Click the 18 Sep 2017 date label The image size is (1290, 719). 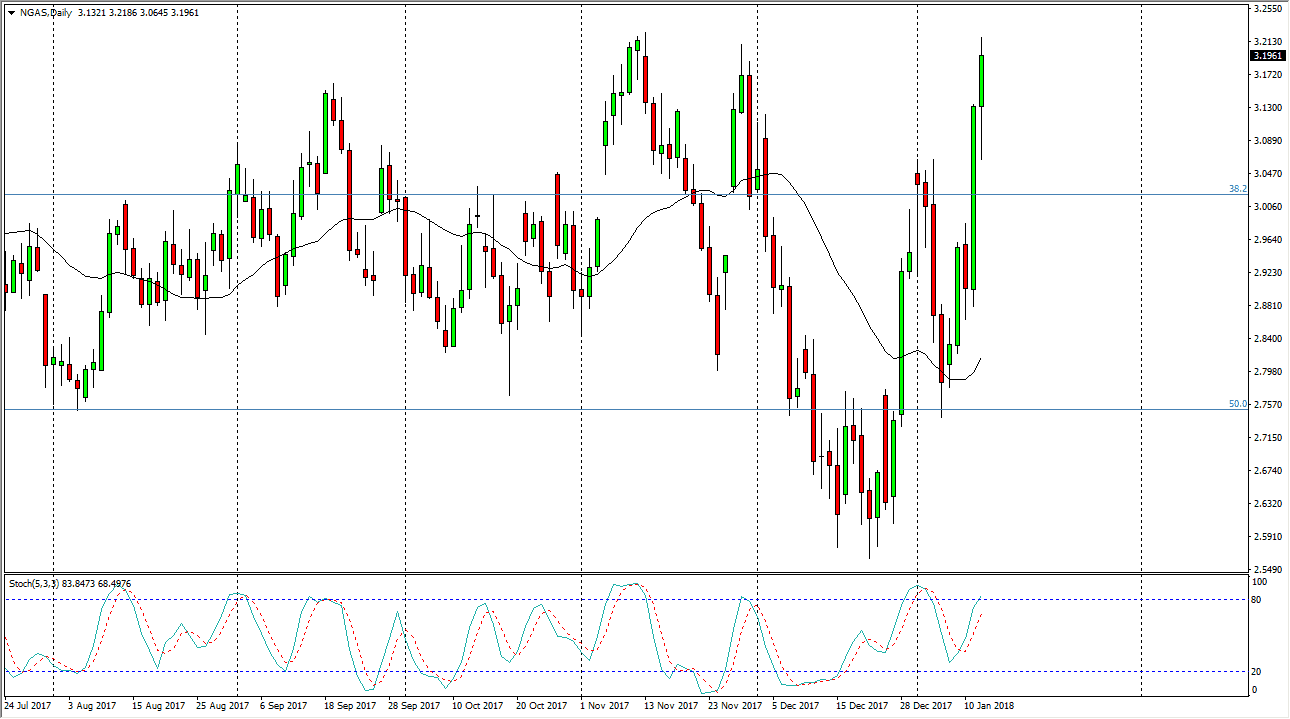(350, 706)
